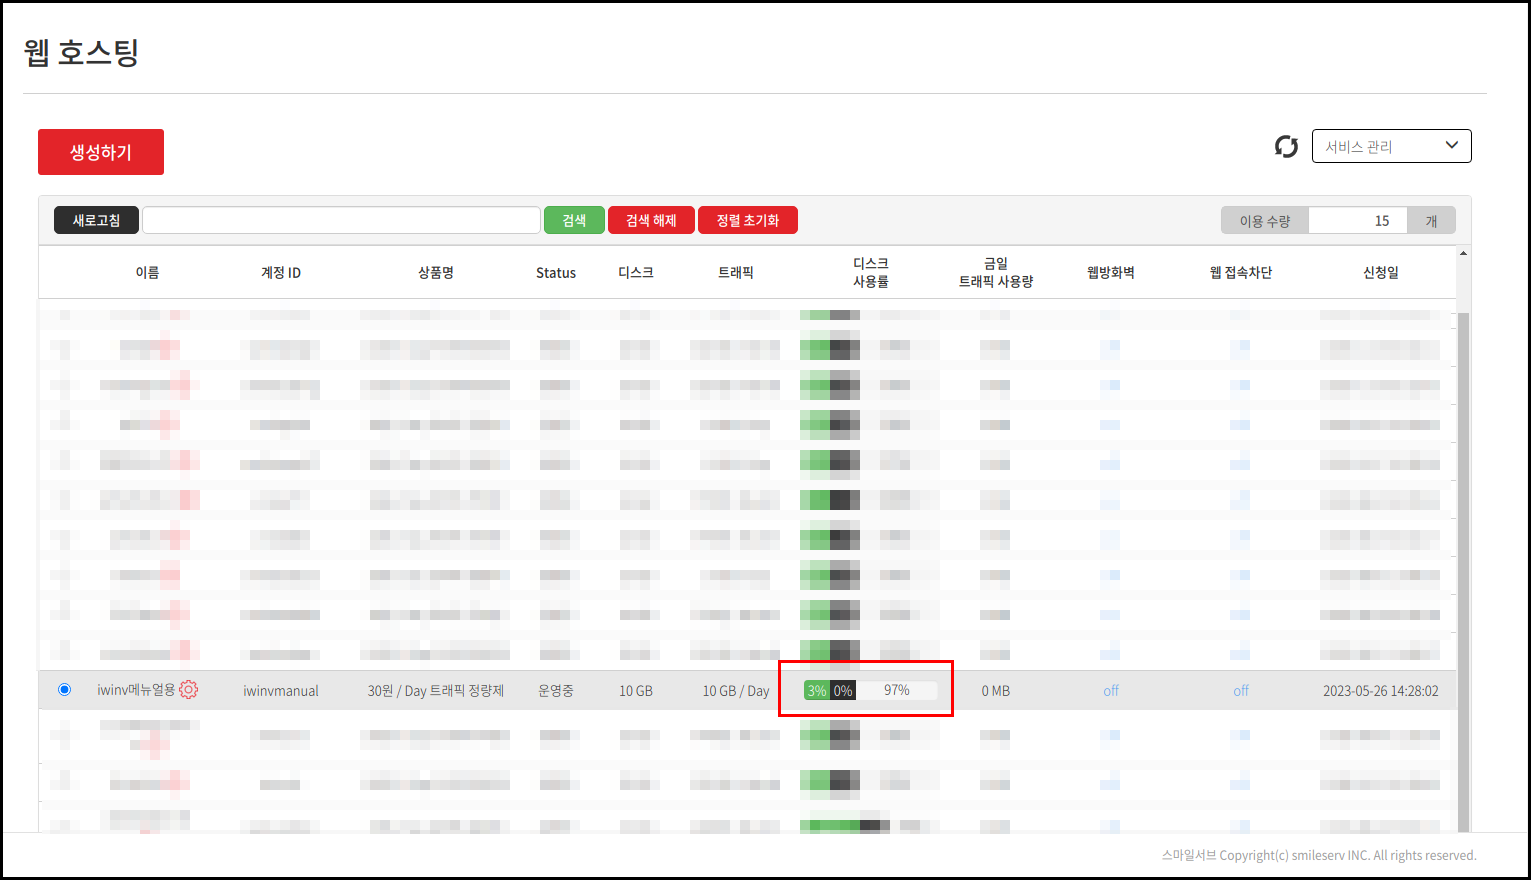The width and height of the screenshot is (1531, 880).
Task: Click the 웹 접속차단 column header
Action: click(1241, 272)
